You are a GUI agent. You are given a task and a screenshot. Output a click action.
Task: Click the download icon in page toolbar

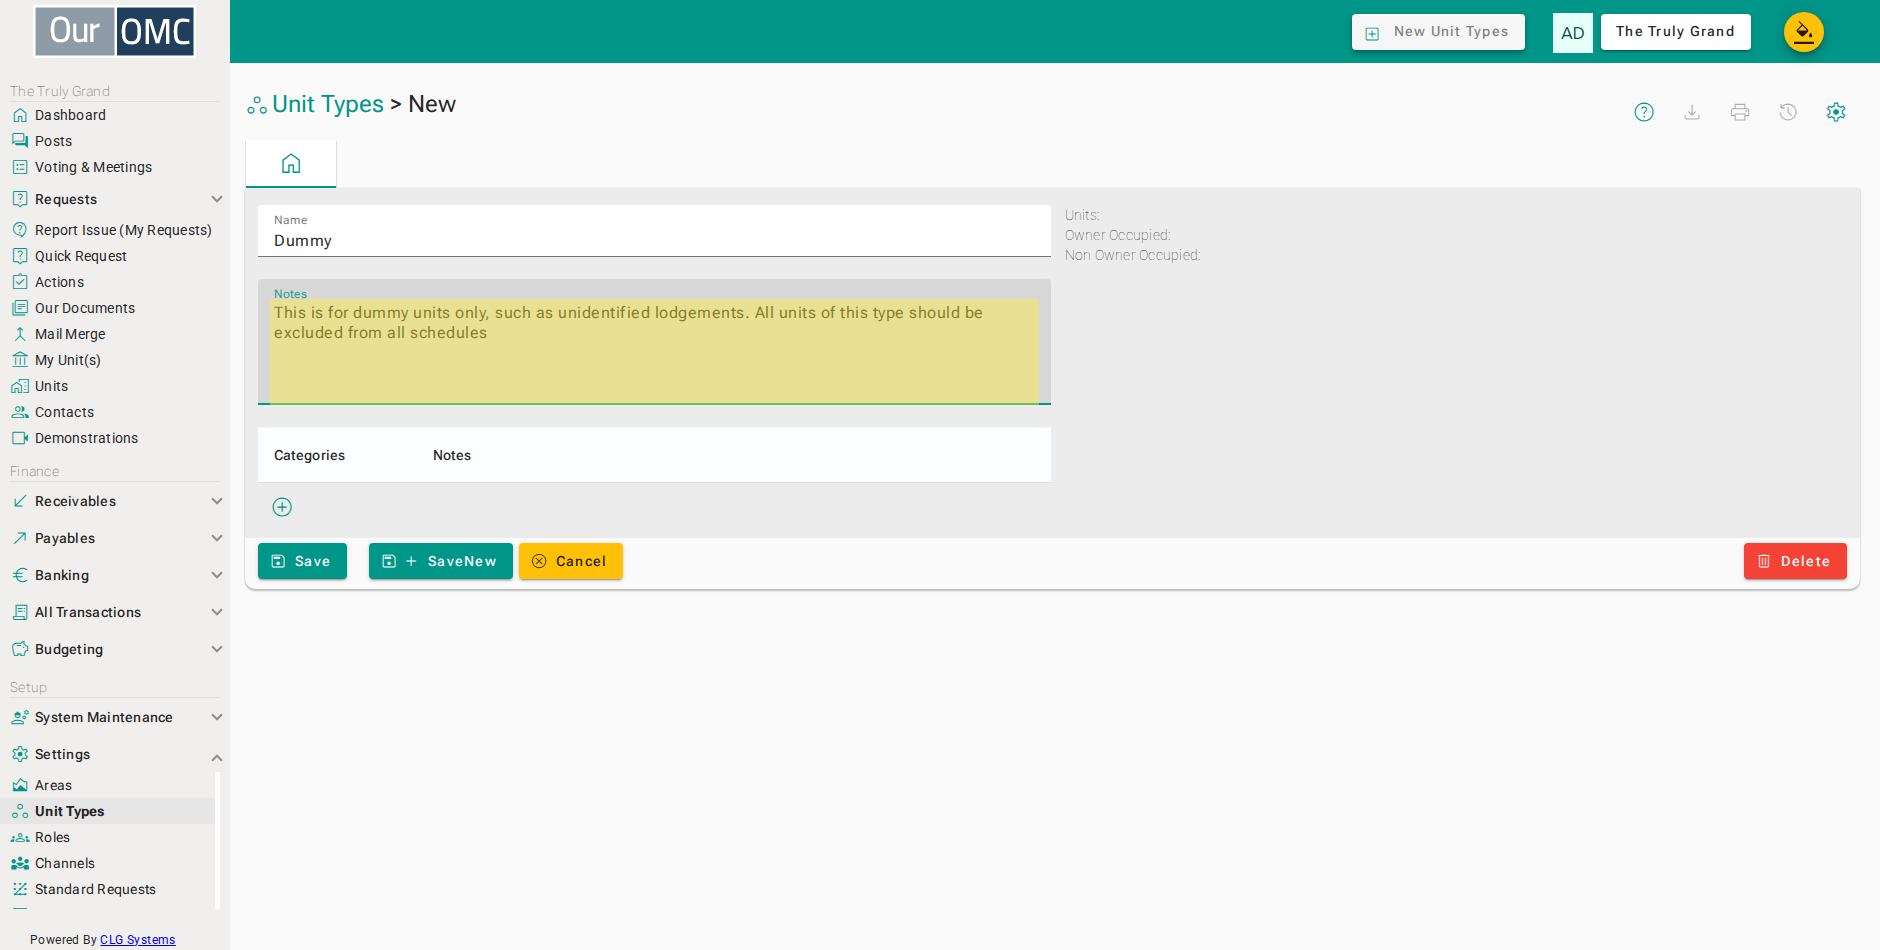(1692, 112)
